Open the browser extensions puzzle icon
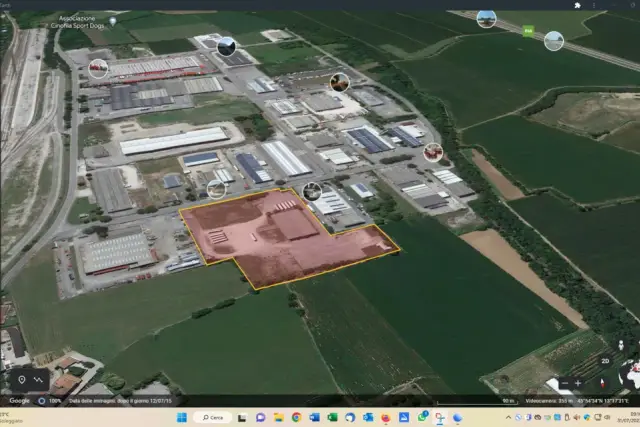 pyautogui.click(x=577, y=5)
